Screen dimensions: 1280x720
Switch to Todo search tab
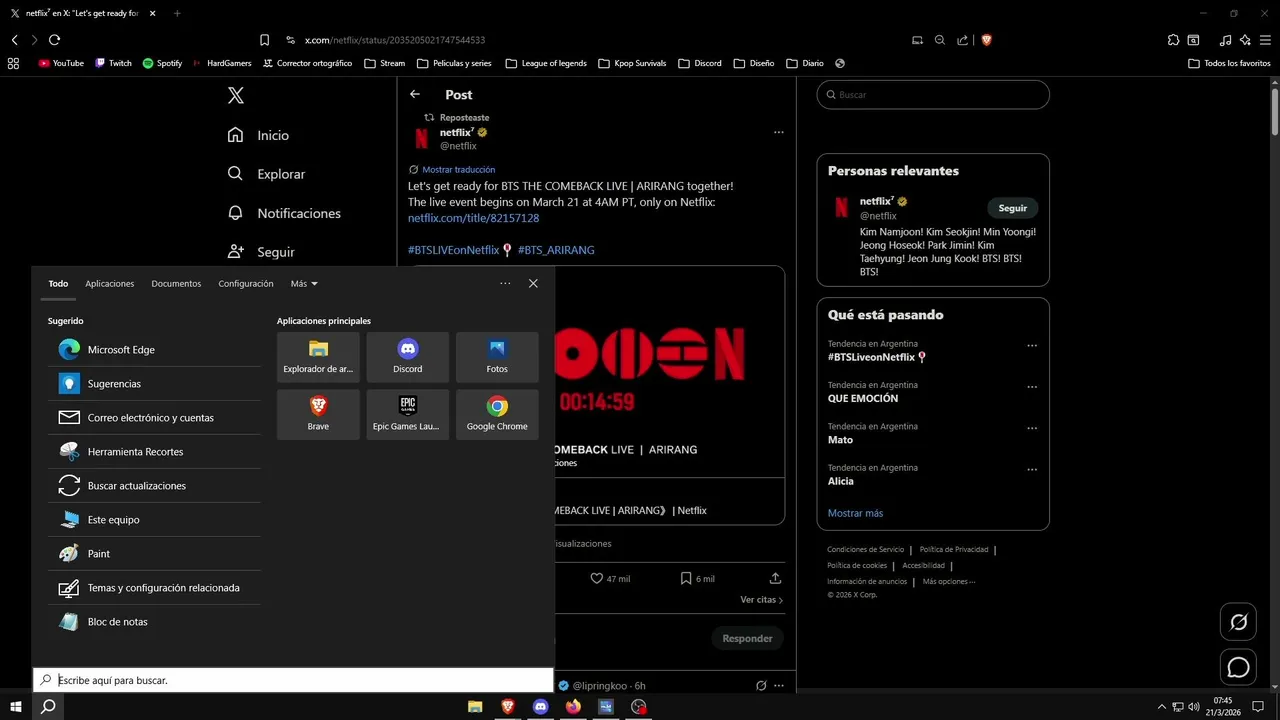pyautogui.click(x=58, y=284)
